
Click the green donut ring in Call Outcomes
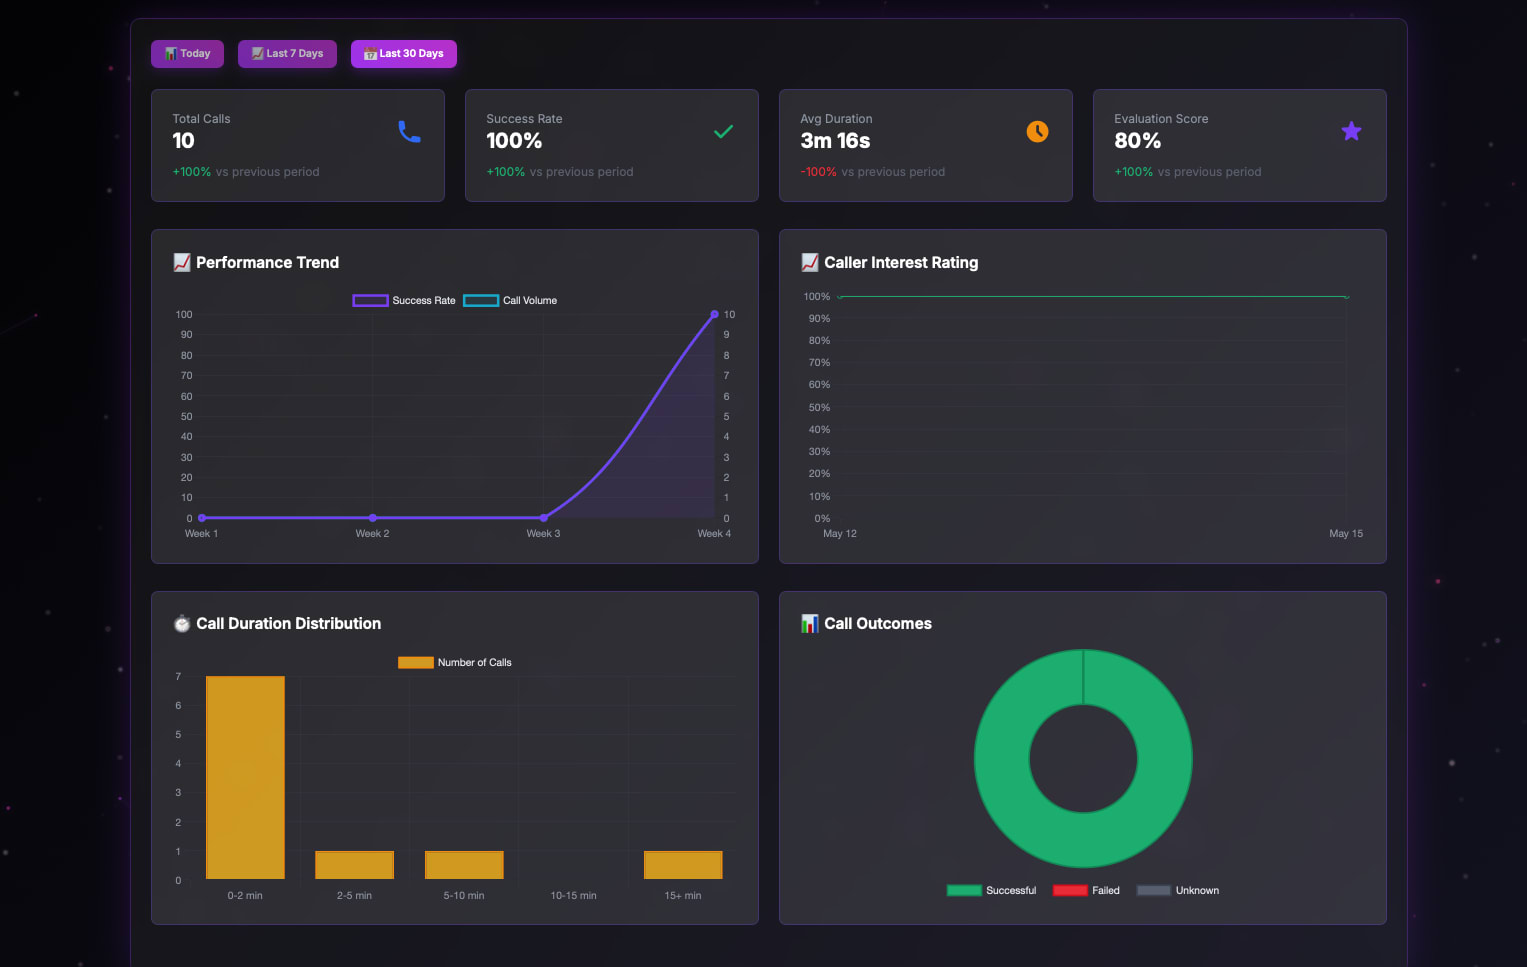pos(1000,760)
